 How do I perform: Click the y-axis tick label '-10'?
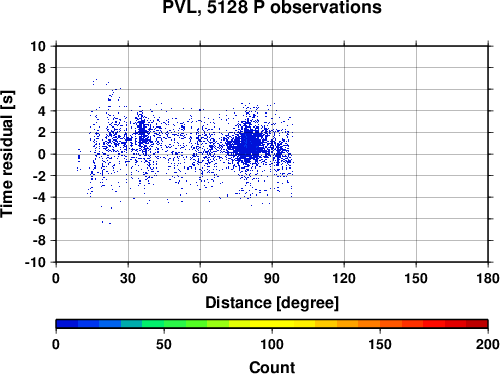35,262
